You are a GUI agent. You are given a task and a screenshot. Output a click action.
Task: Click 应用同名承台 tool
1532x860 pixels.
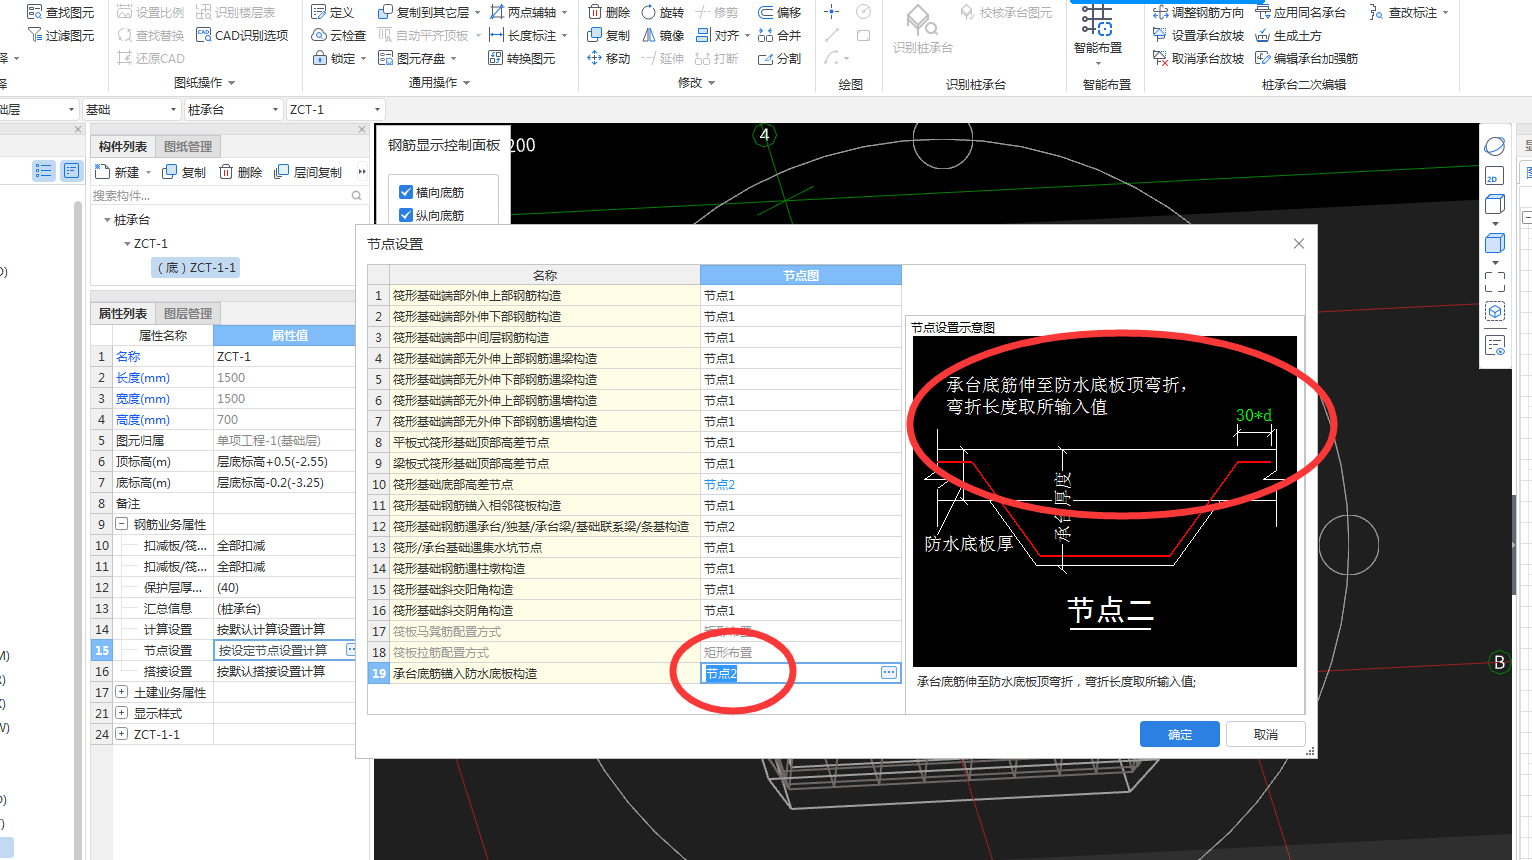pos(1301,12)
